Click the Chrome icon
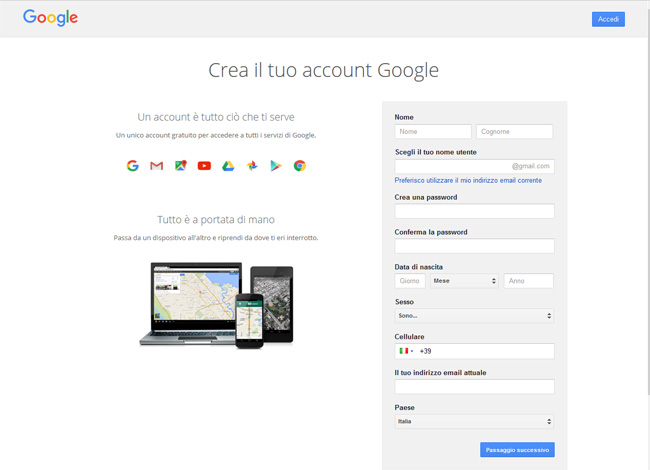 click(x=300, y=166)
